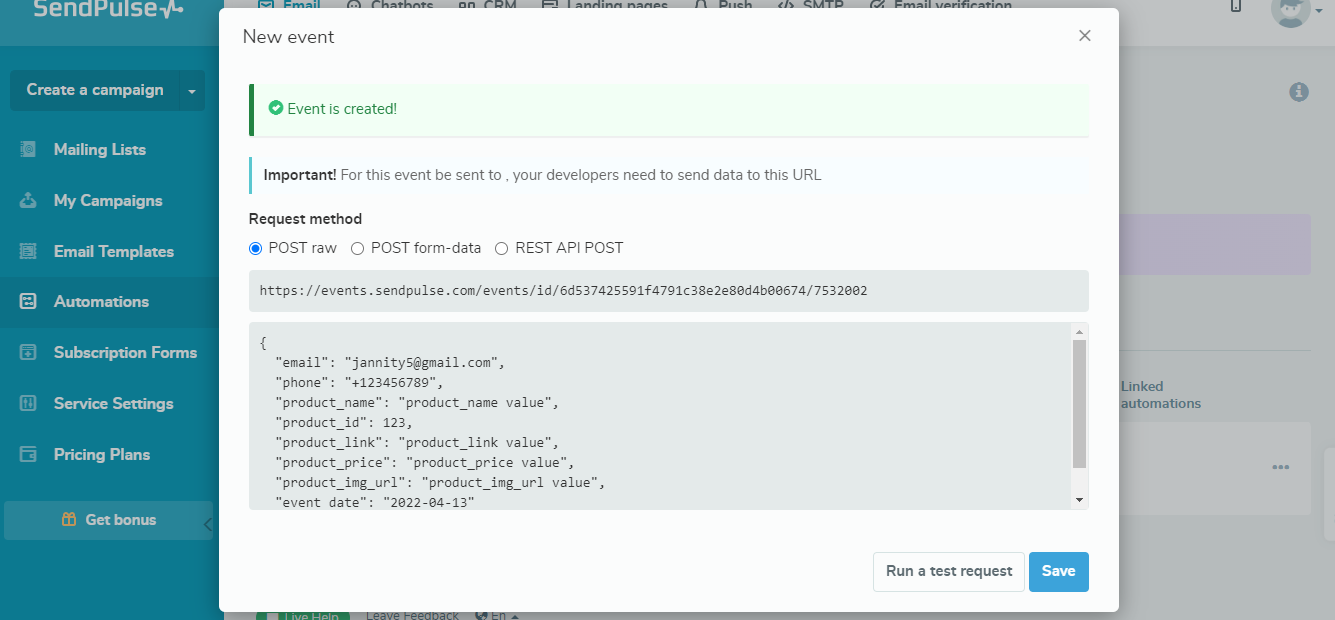Screen dimensions: 1335x620
Task: Save the new event
Action: [x=1059, y=571]
